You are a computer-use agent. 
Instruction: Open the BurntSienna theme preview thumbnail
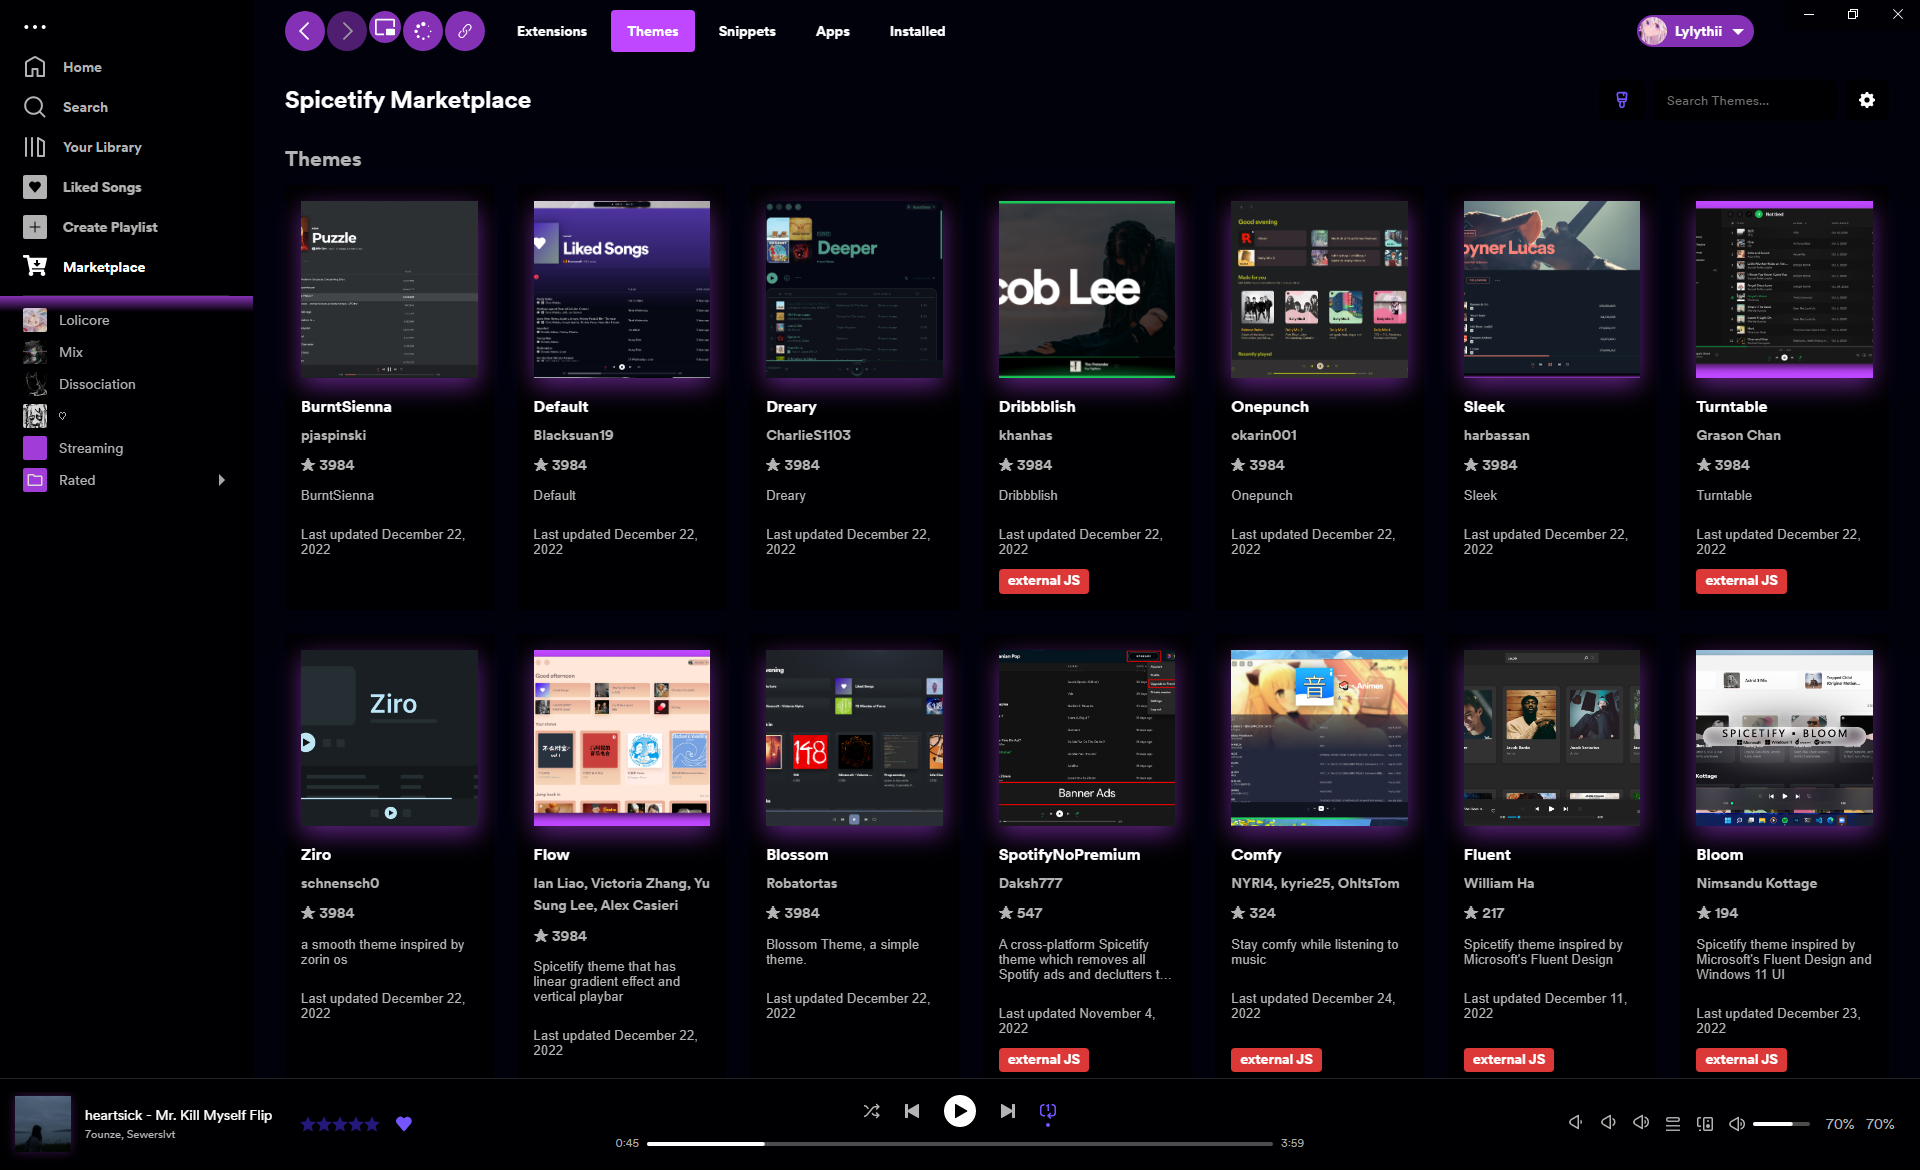click(389, 289)
